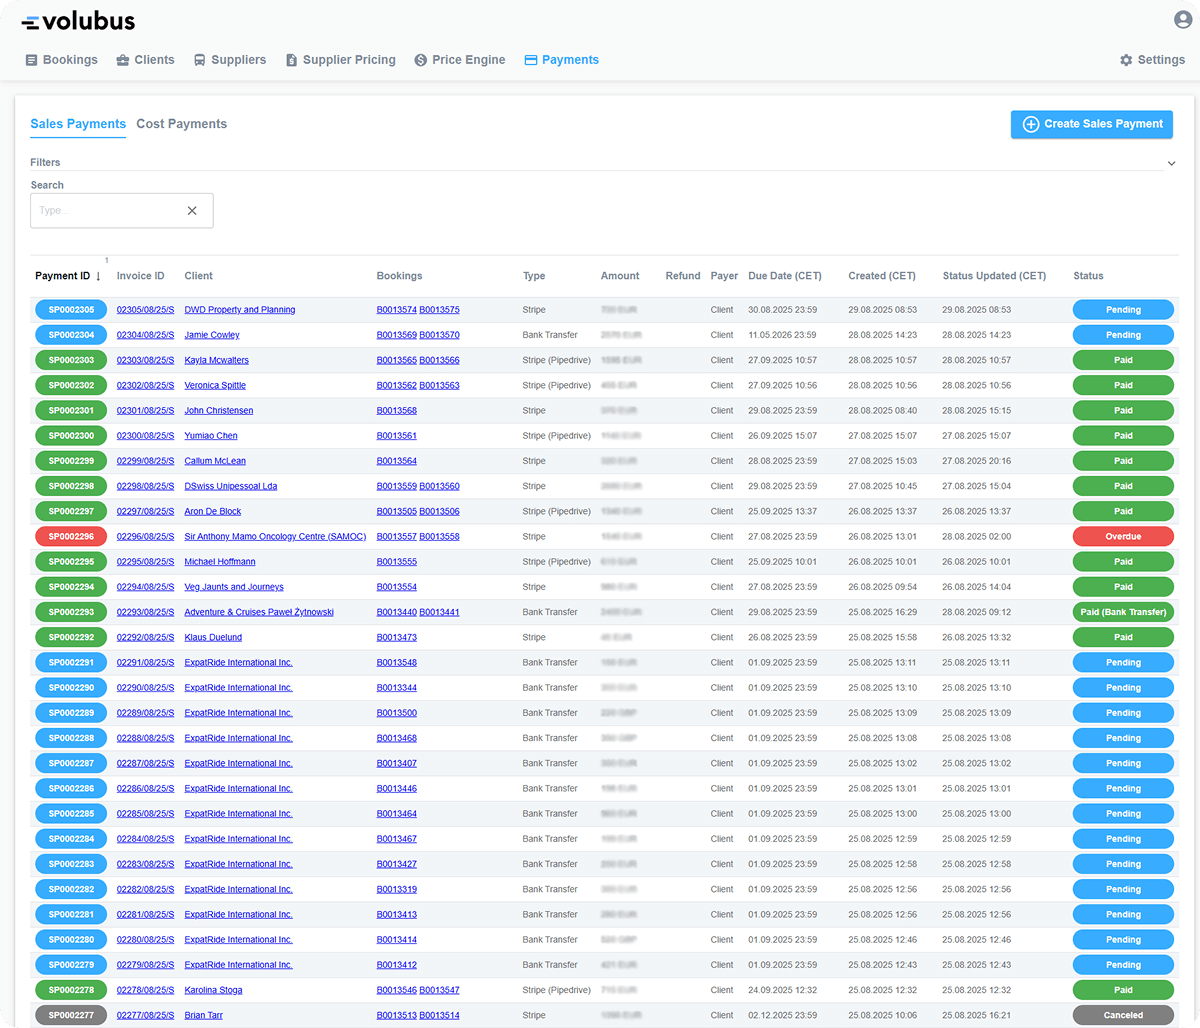Click the Canceled status badge for SP0002277

(x=1123, y=1015)
